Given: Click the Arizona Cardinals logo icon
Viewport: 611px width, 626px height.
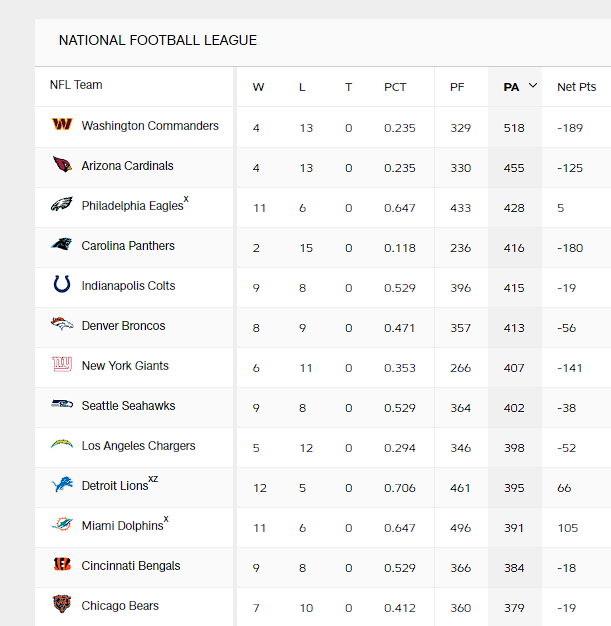Looking at the screenshot, I should pyautogui.click(x=62, y=166).
